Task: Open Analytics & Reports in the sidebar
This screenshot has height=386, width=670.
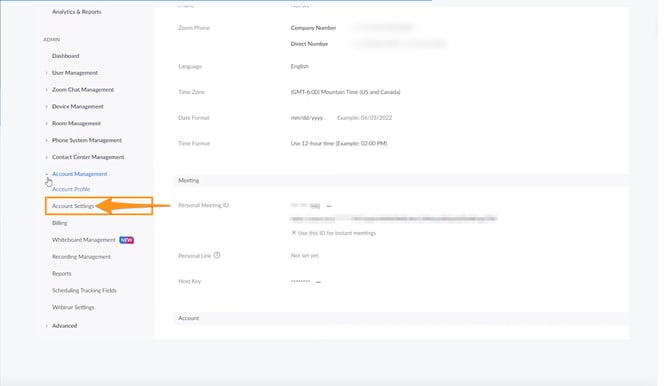Action: [x=77, y=12]
